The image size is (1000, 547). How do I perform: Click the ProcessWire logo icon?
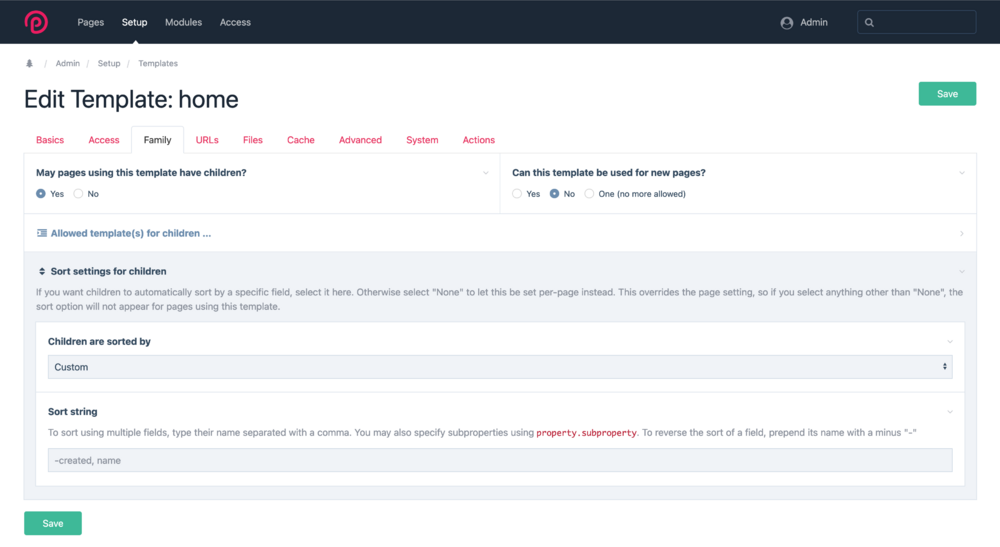tap(36, 22)
